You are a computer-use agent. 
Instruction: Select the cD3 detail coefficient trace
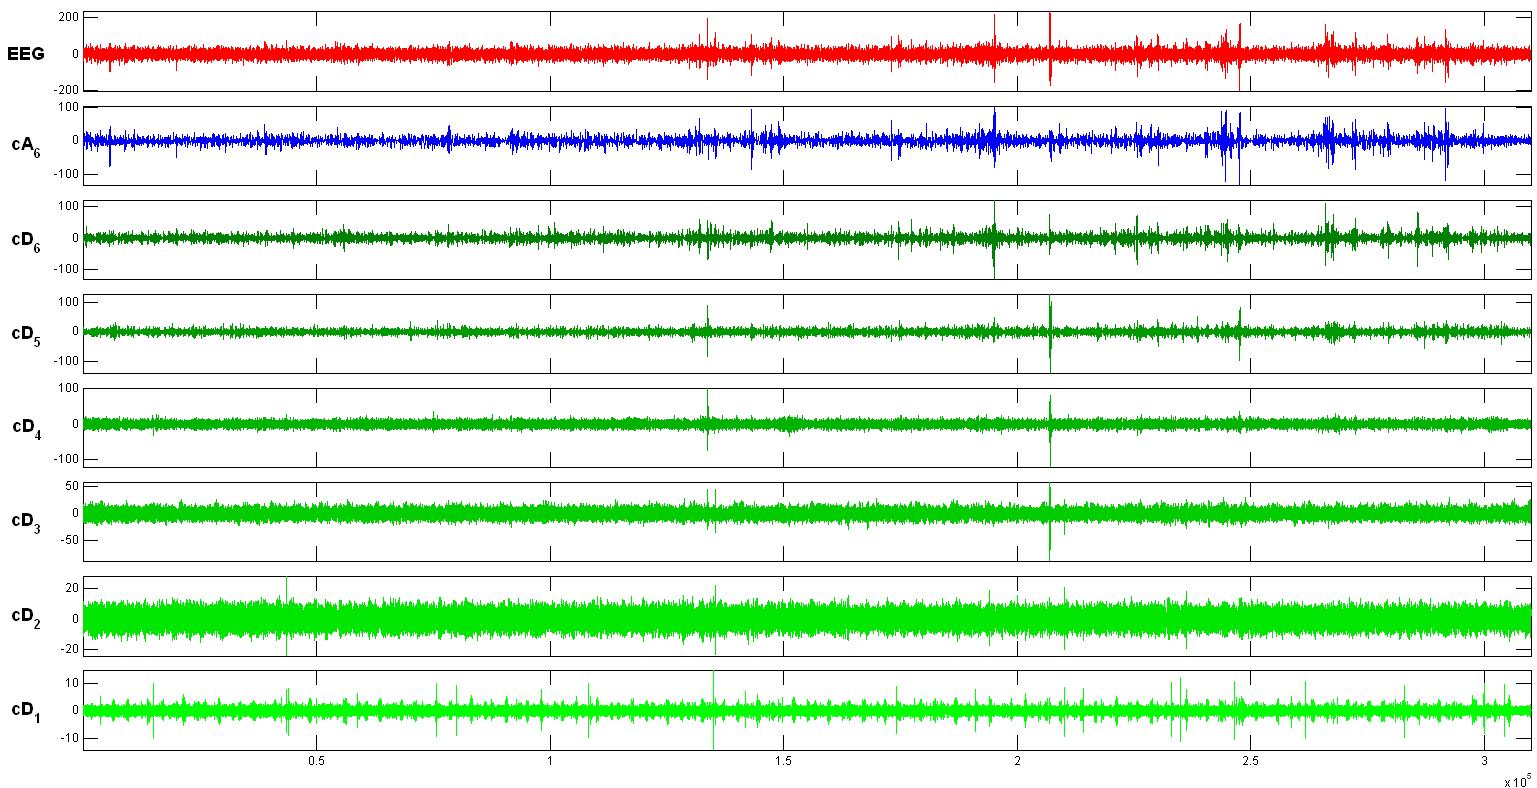(807, 514)
